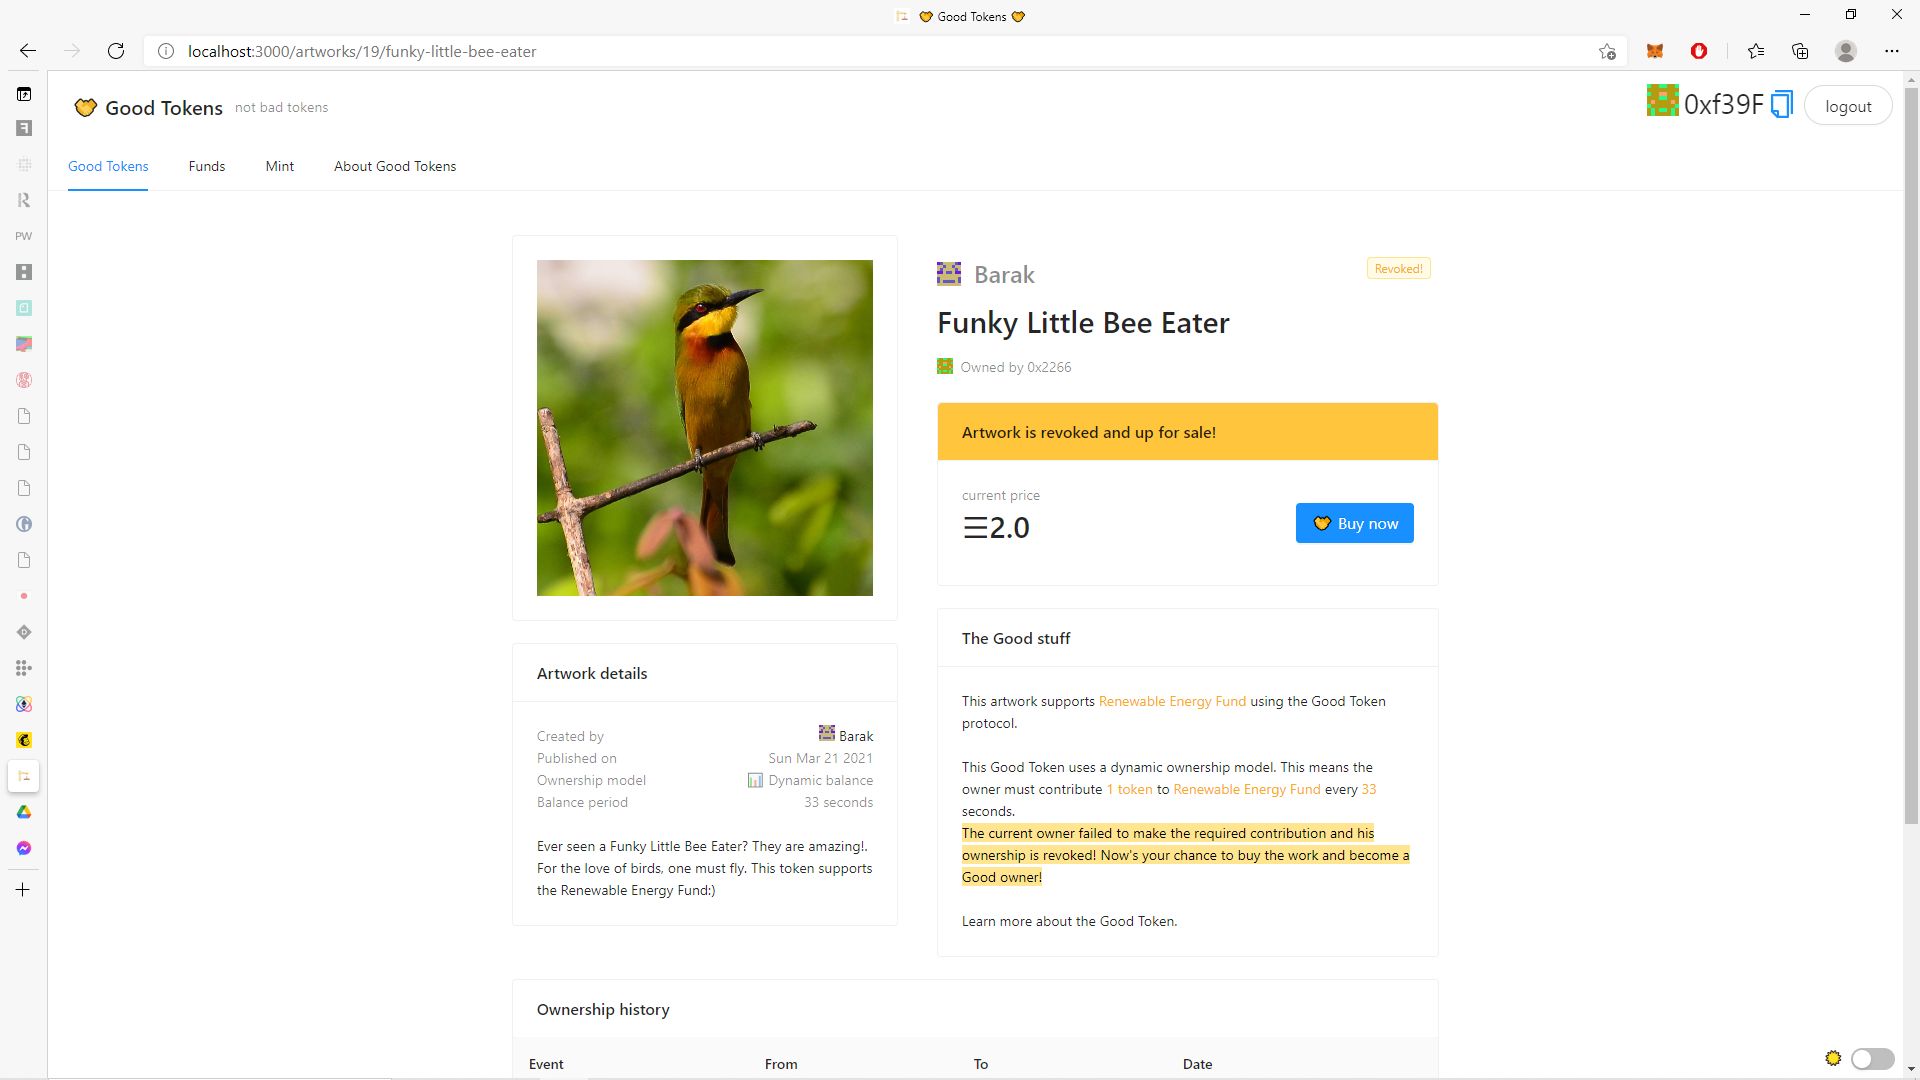This screenshot has width=1920, height=1080.
Task: Toggle the dark mode switch bottom right
Action: click(x=1873, y=1054)
